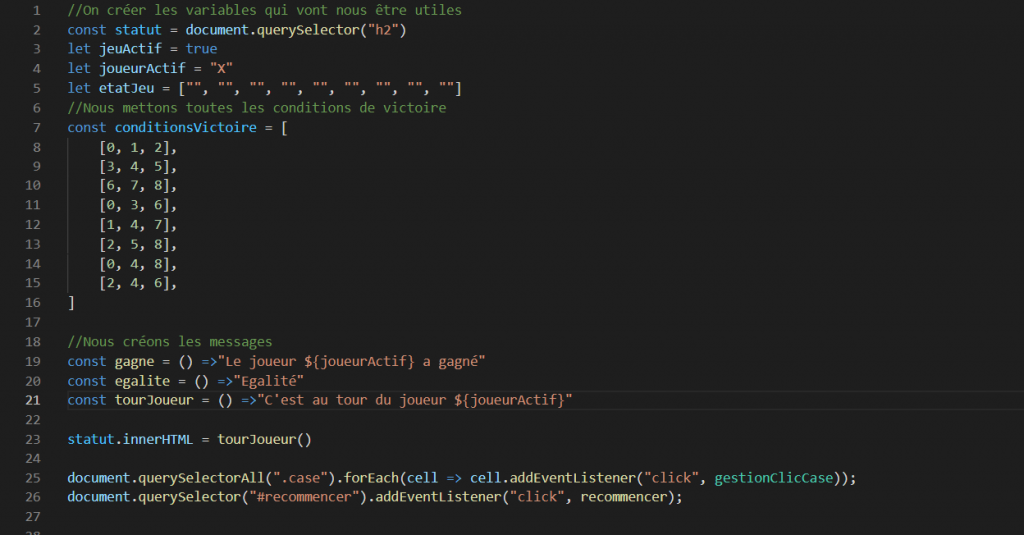Click the array '[0, 3, 6],'
The height and width of the screenshot is (535, 1024).
click(x=138, y=205)
